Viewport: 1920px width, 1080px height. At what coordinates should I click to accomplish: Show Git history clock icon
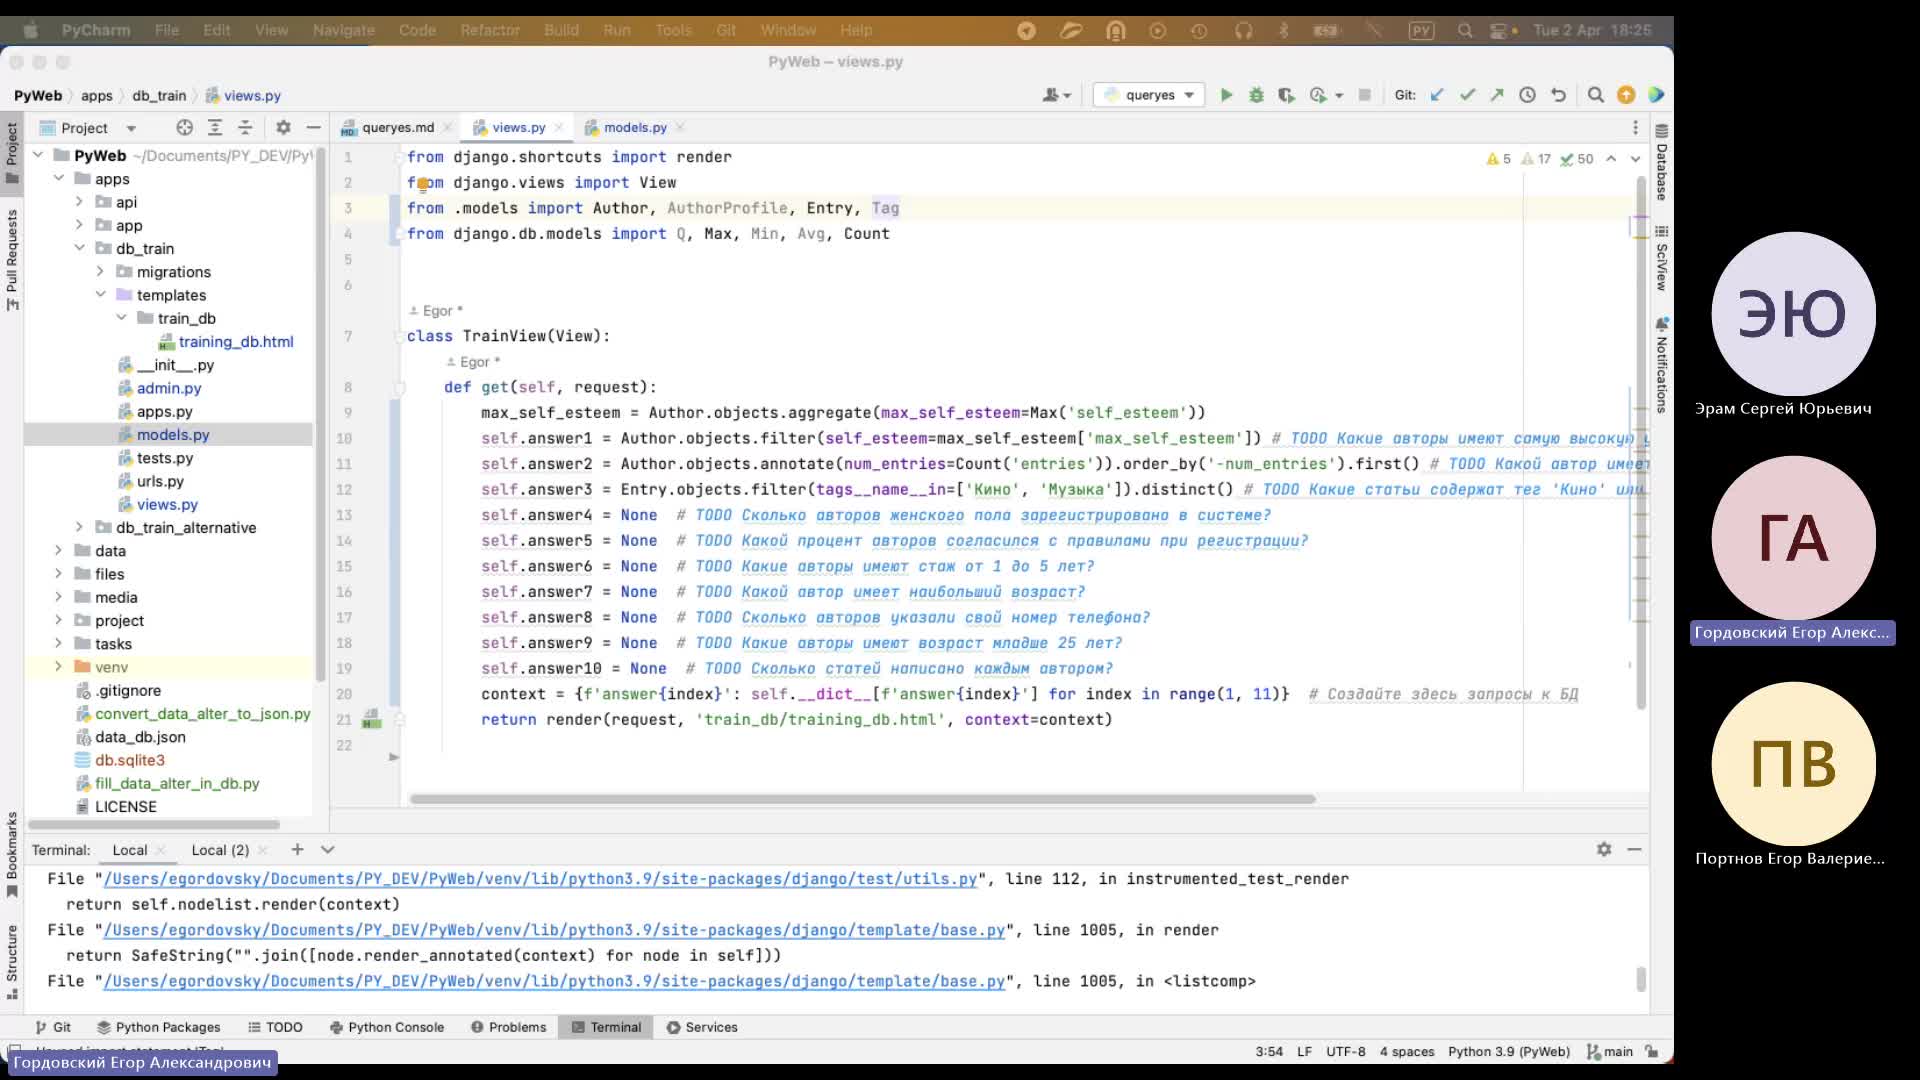pos(1527,95)
